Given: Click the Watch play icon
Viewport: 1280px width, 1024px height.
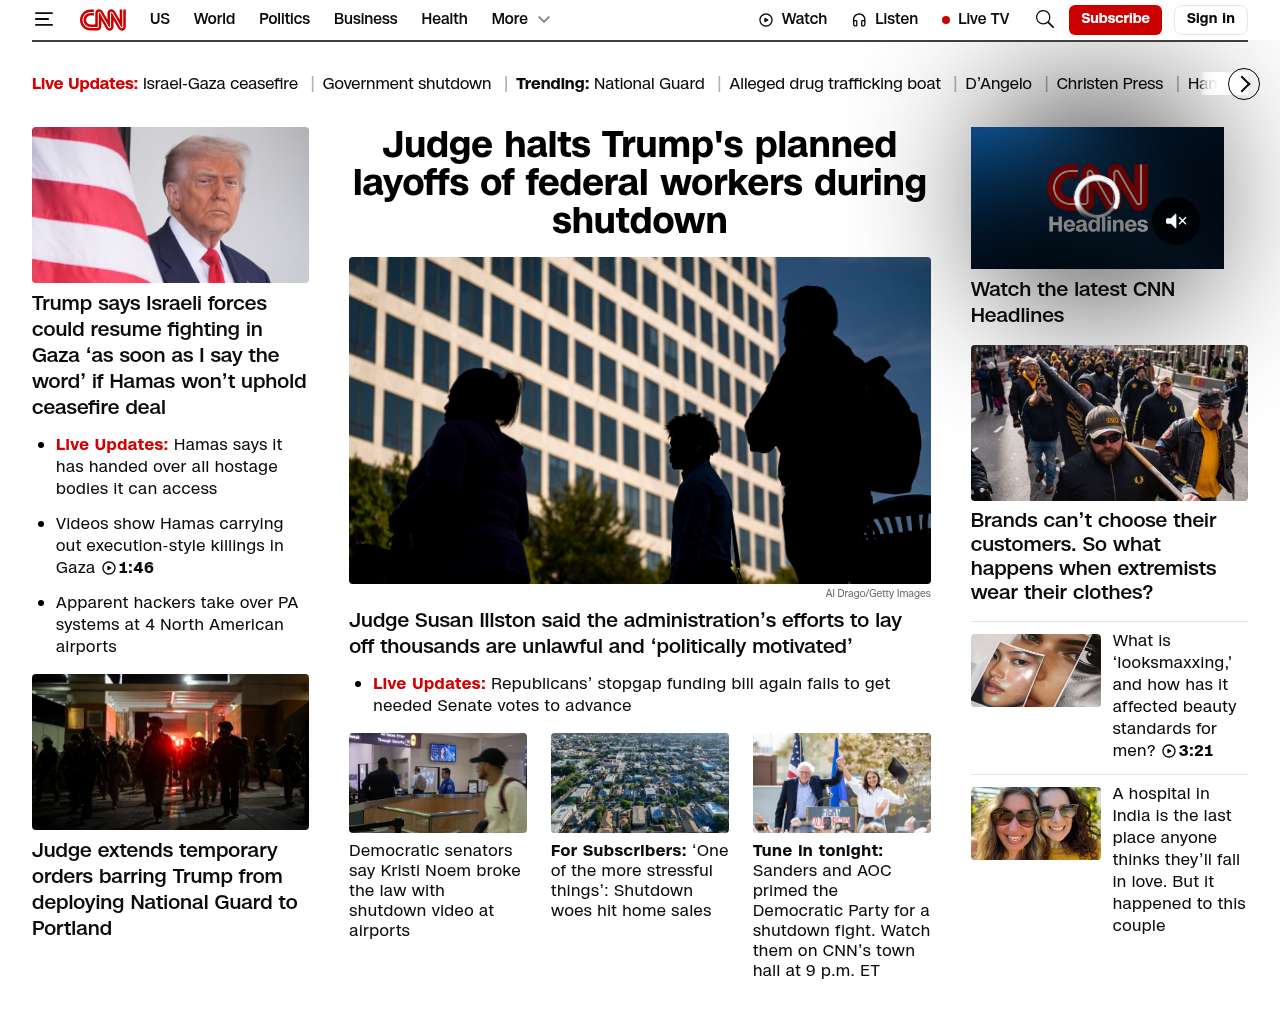Looking at the screenshot, I should [766, 20].
